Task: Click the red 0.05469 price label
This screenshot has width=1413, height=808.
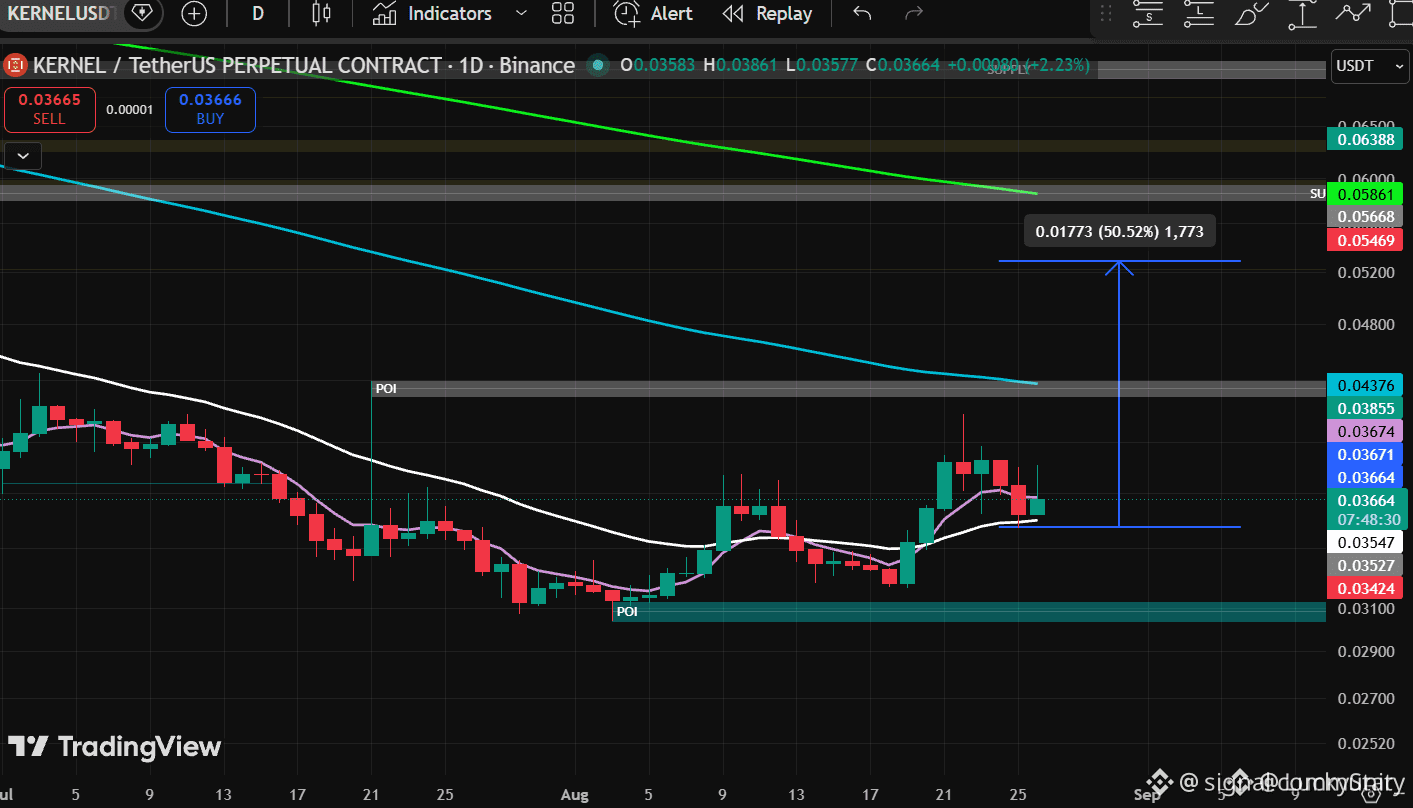Action: coord(1365,240)
